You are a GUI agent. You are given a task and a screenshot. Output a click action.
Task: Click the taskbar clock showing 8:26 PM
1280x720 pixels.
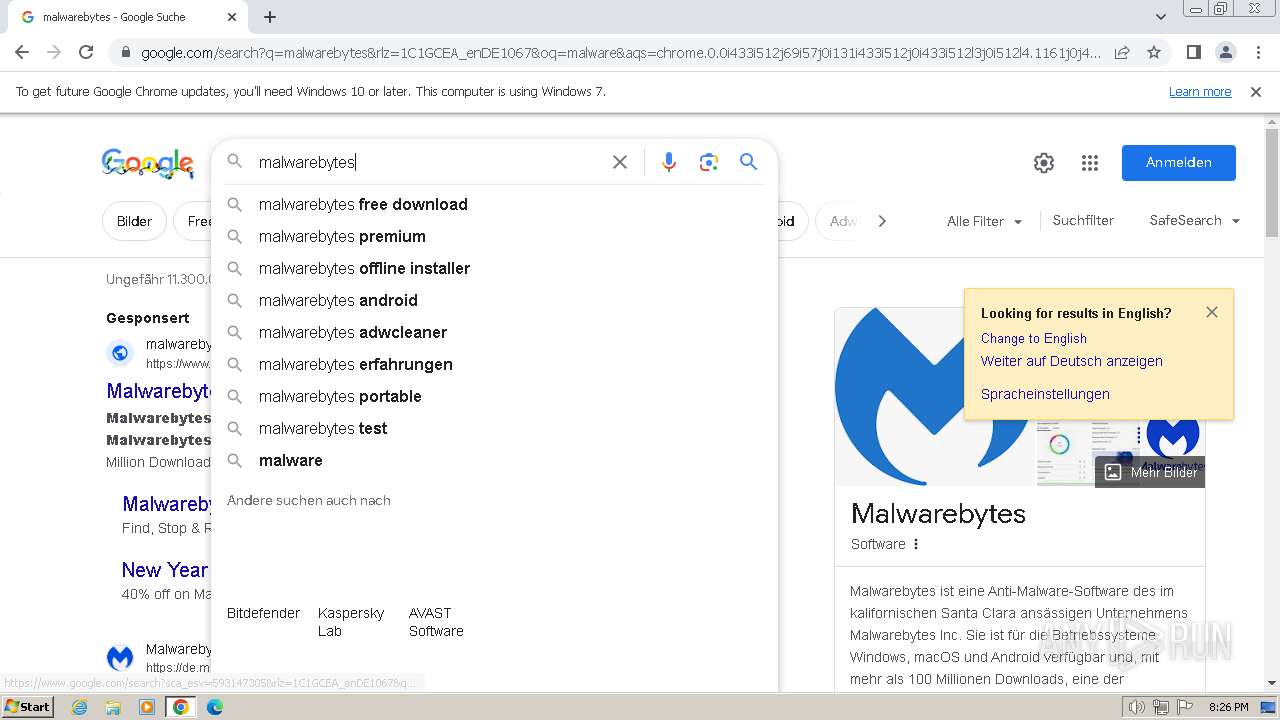pyautogui.click(x=1228, y=707)
